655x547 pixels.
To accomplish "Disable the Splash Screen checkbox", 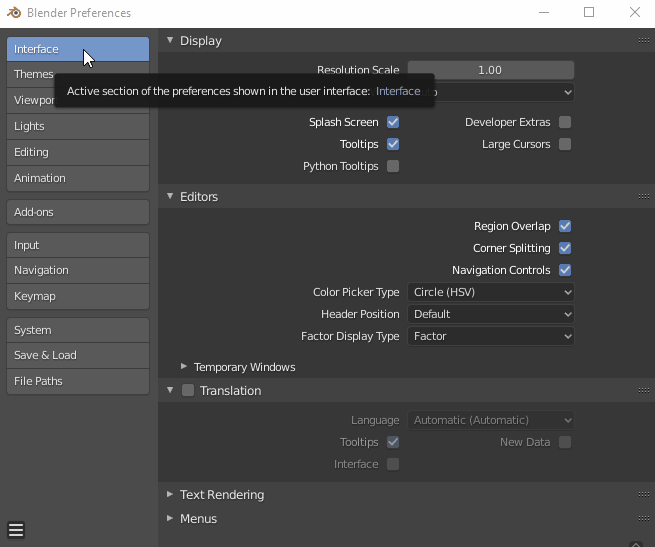I will pos(393,122).
